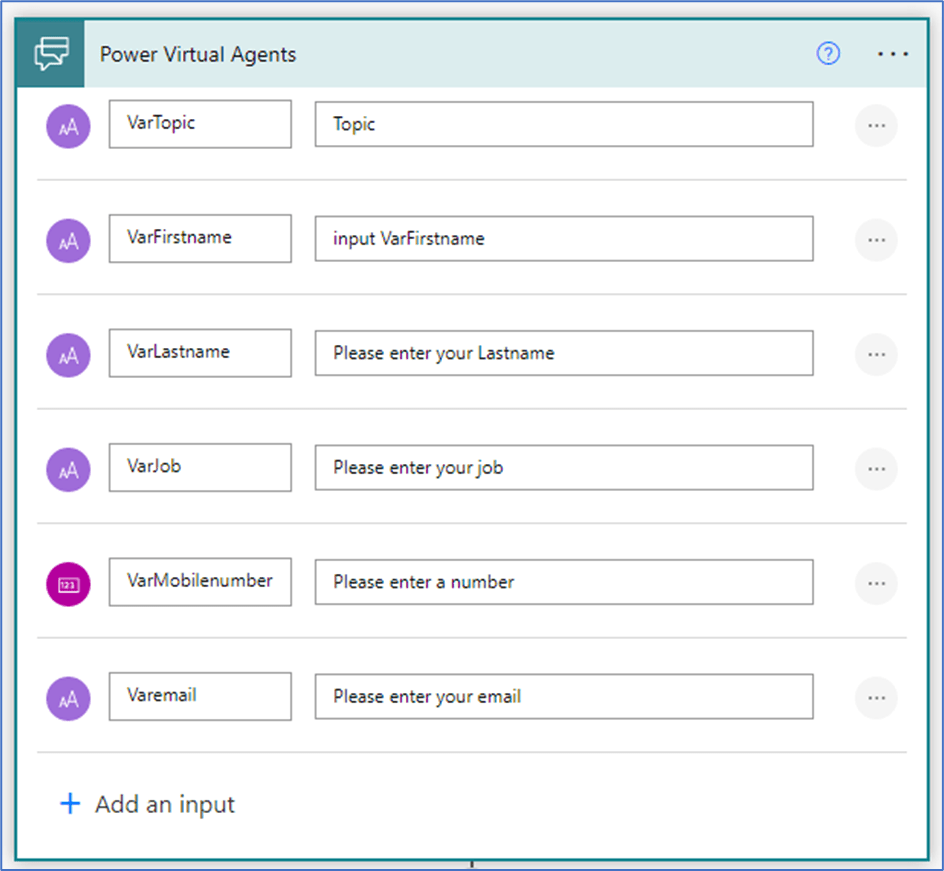Open options menu for VarTopic row
944x871 pixels.
(x=876, y=126)
